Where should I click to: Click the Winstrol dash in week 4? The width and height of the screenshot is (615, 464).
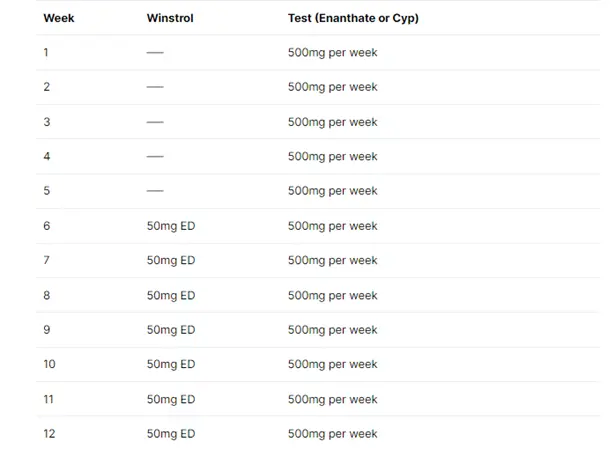[x=155, y=157]
